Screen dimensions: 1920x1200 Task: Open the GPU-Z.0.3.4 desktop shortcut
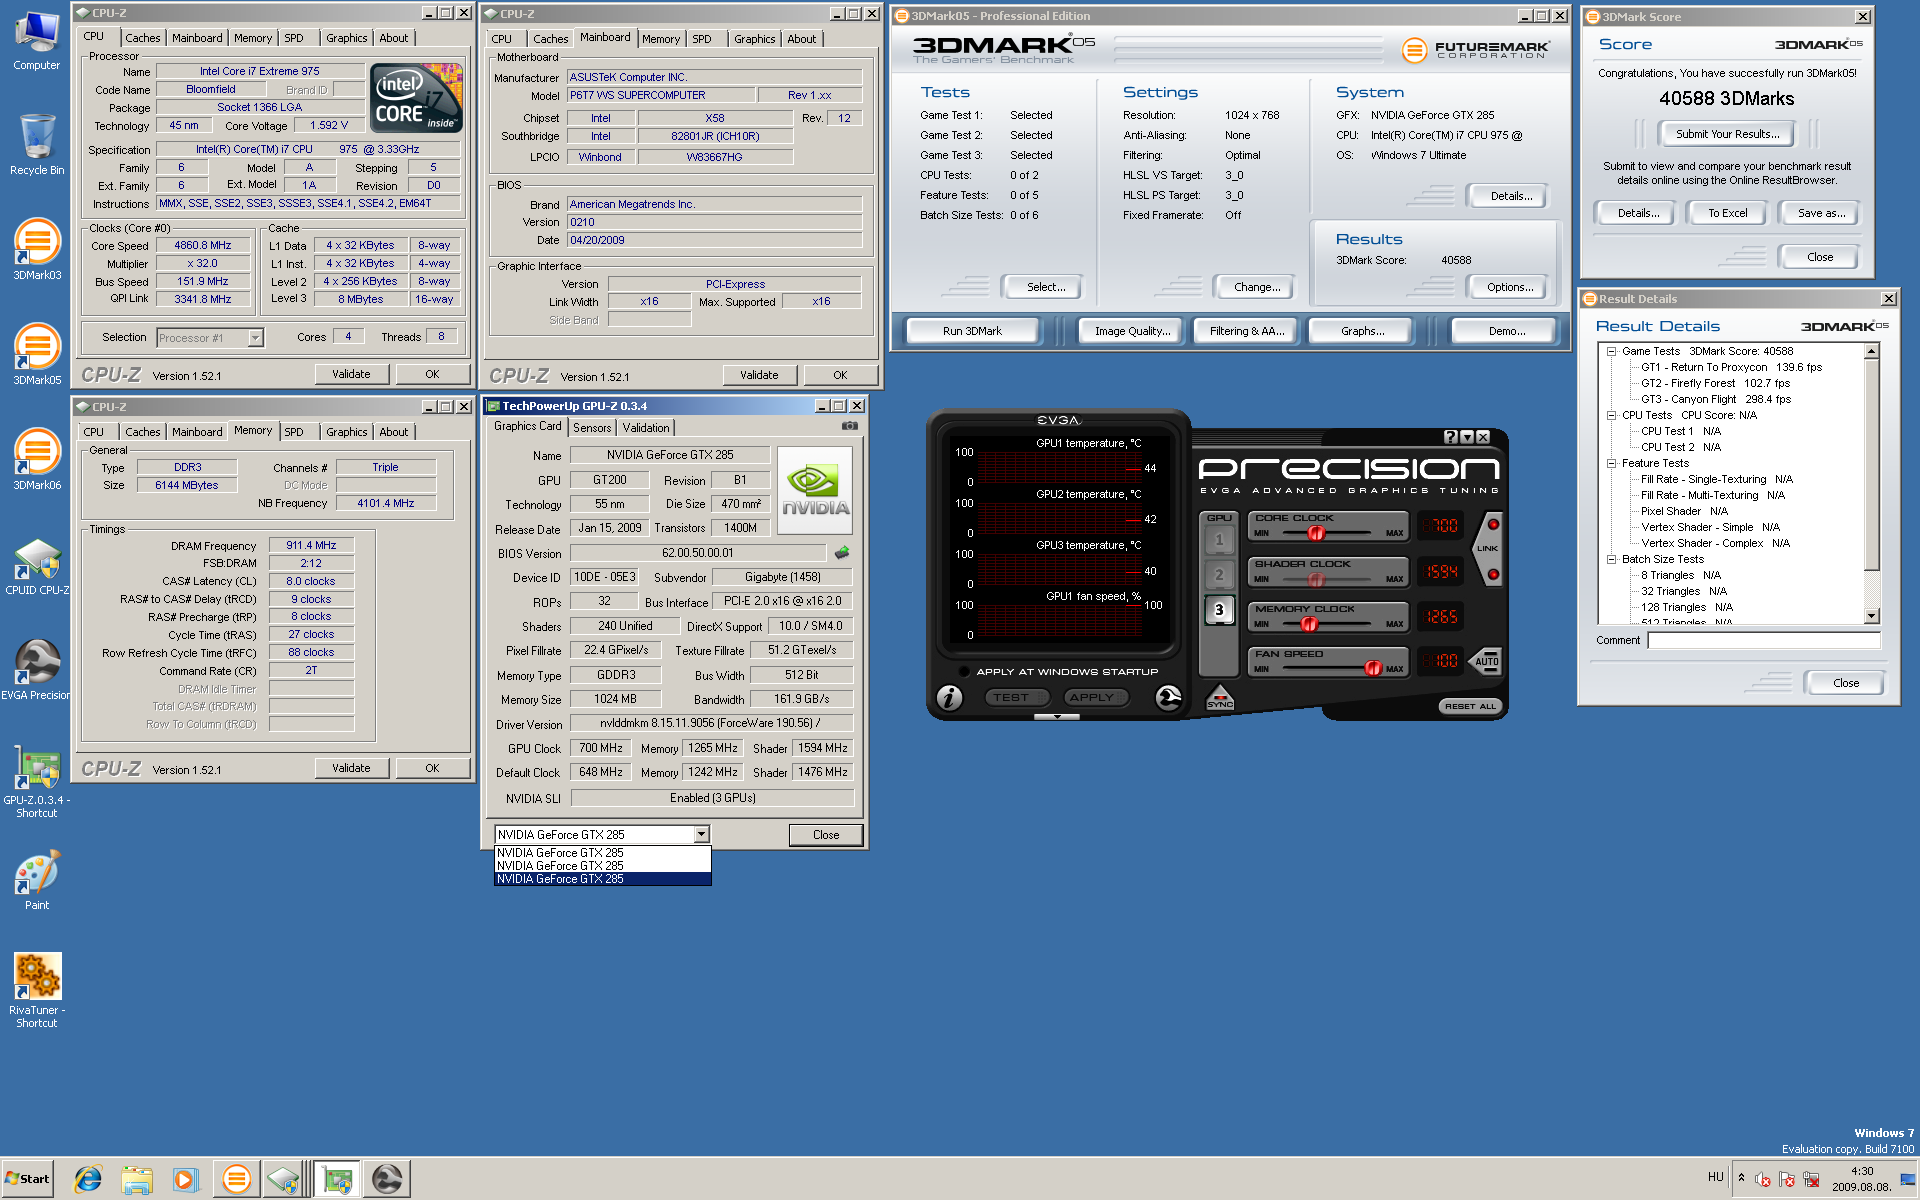[x=37, y=782]
